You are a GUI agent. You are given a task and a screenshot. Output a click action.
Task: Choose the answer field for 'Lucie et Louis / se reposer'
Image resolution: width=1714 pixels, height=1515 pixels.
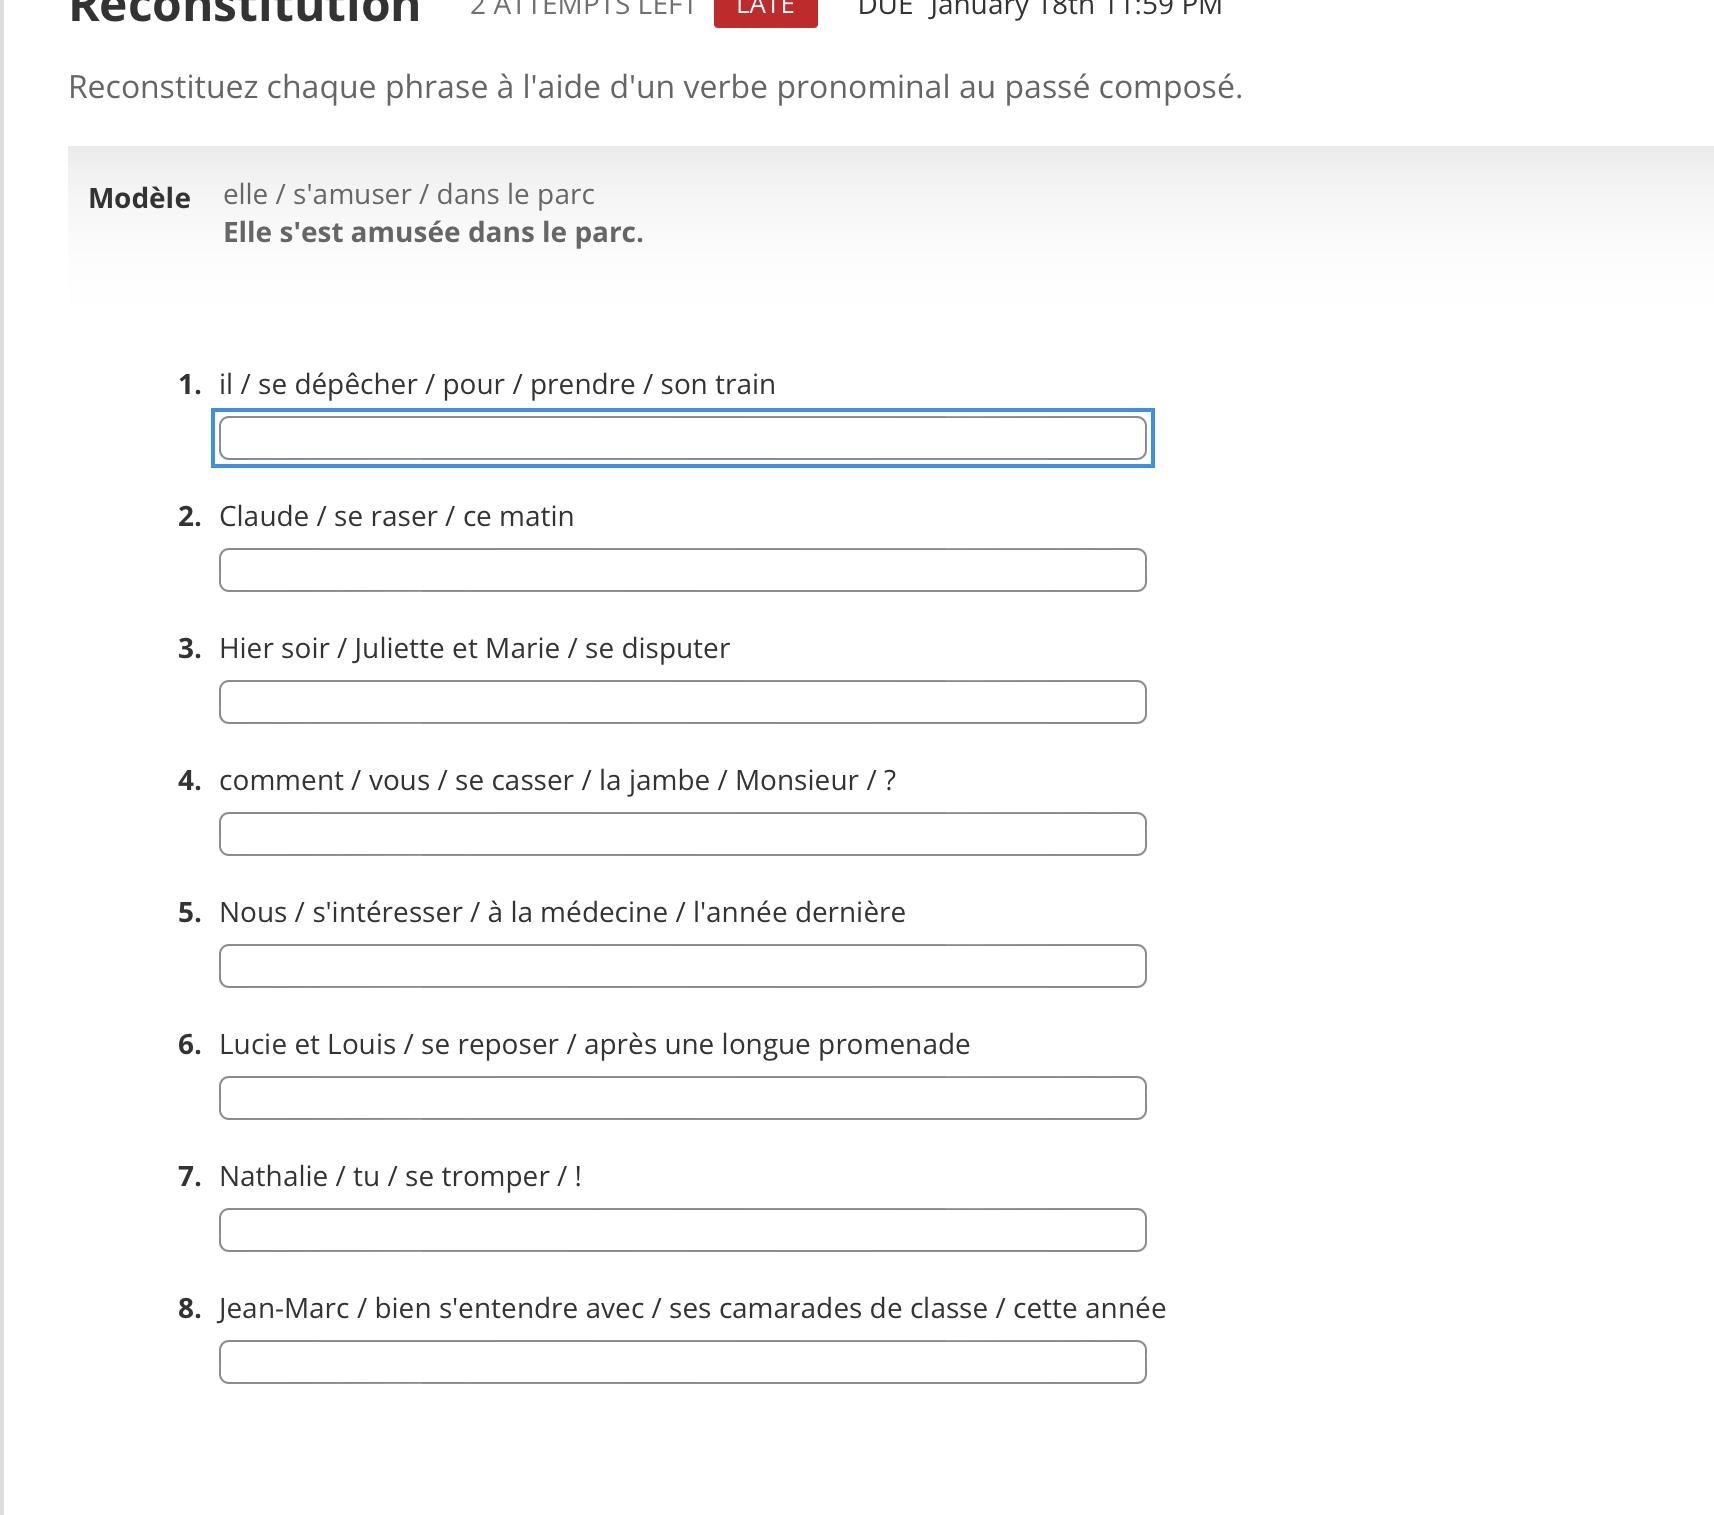683,1098
